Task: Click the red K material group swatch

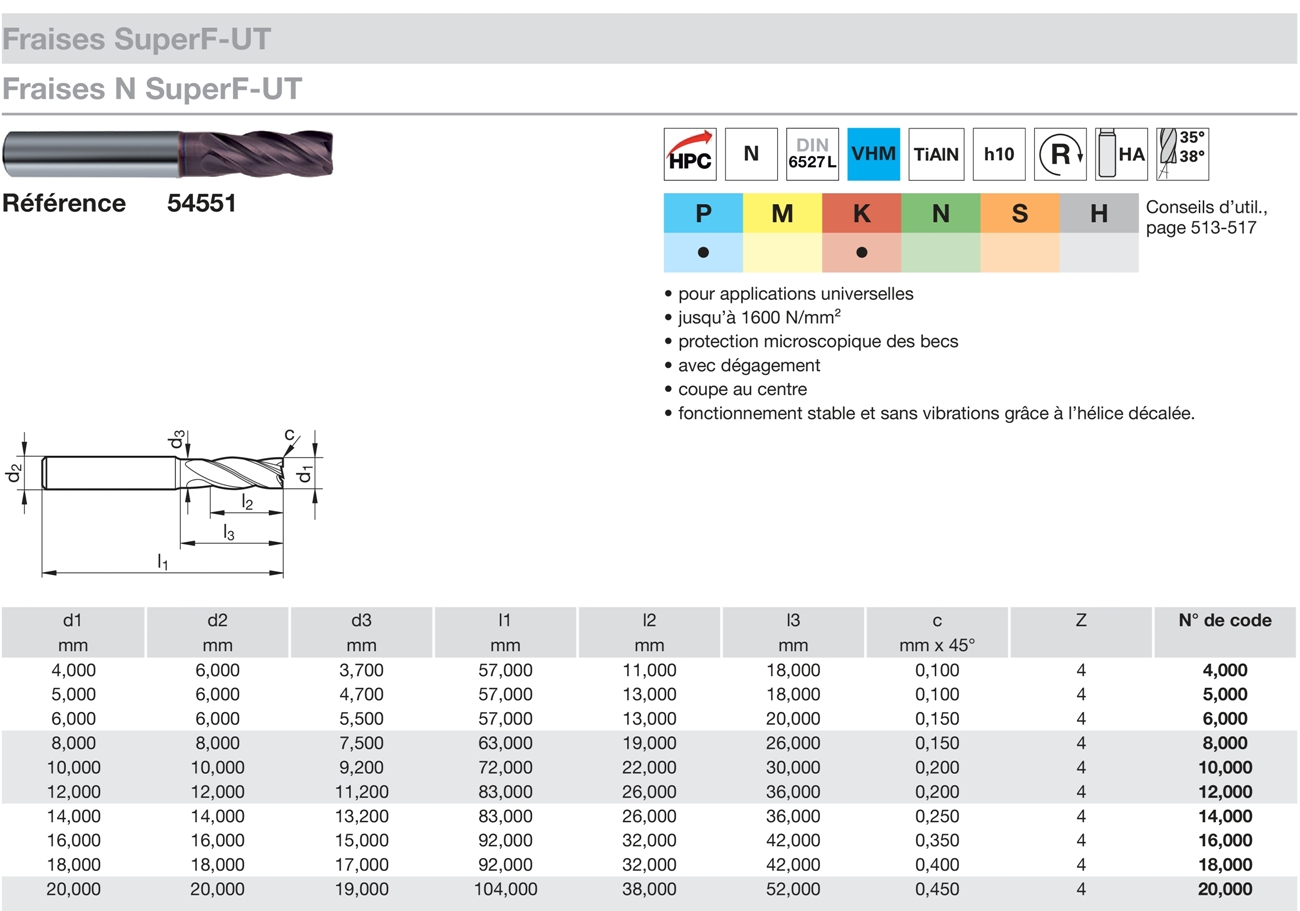Action: [x=861, y=213]
